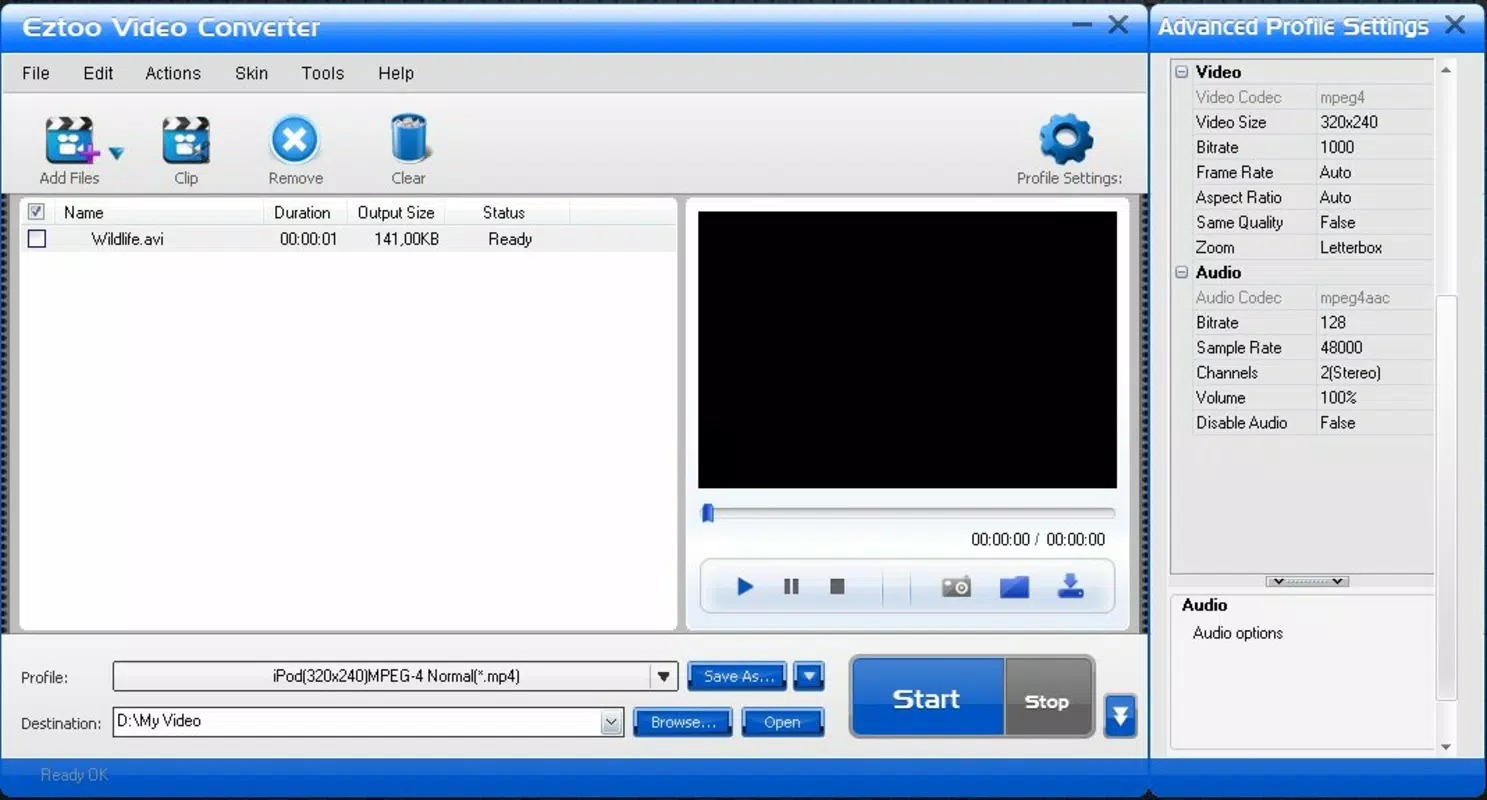Check the Wildlife.avi checkbox
The height and width of the screenshot is (800, 1487).
coord(37,239)
